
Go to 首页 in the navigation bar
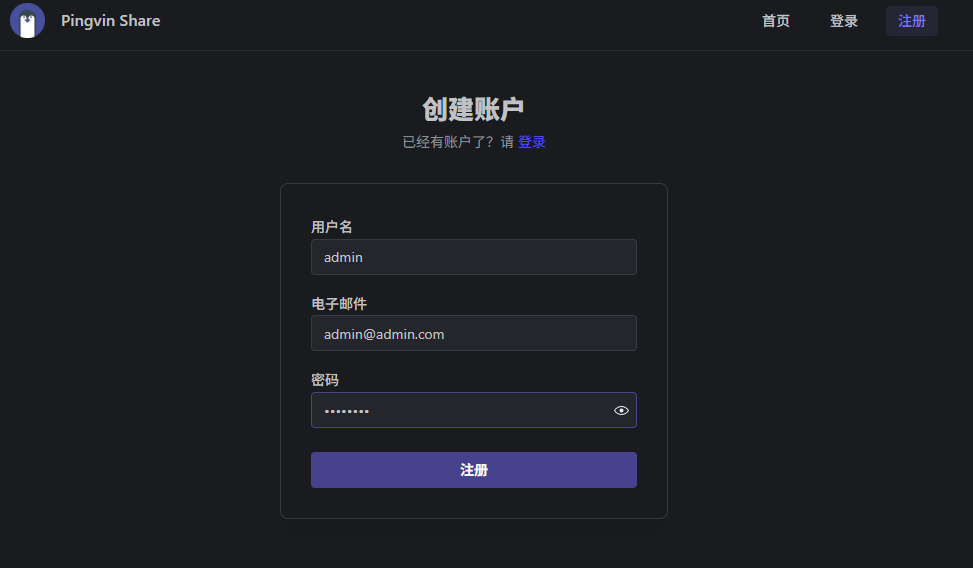tap(776, 21)
